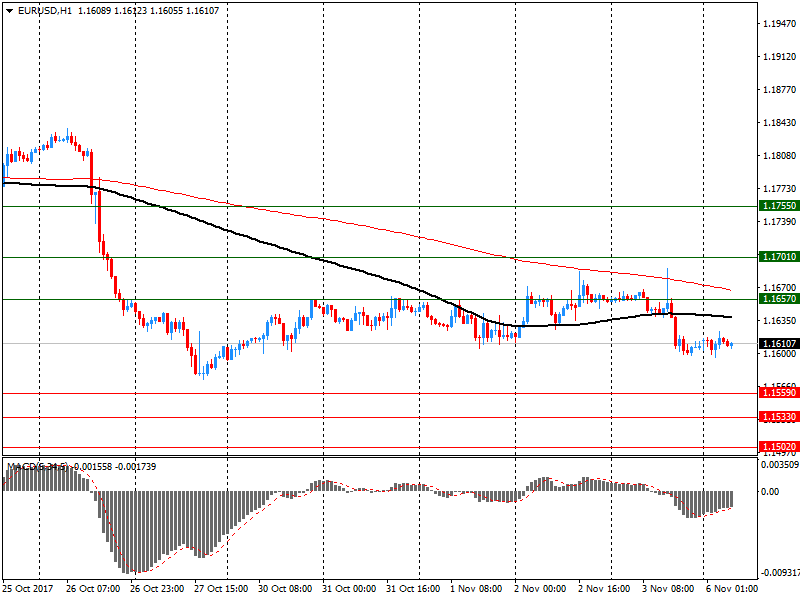Image resolution: width=800 pixels, height=600 pixels.
Task: Click the 1.16350 price scale value
Action: (x=779, y=320)
